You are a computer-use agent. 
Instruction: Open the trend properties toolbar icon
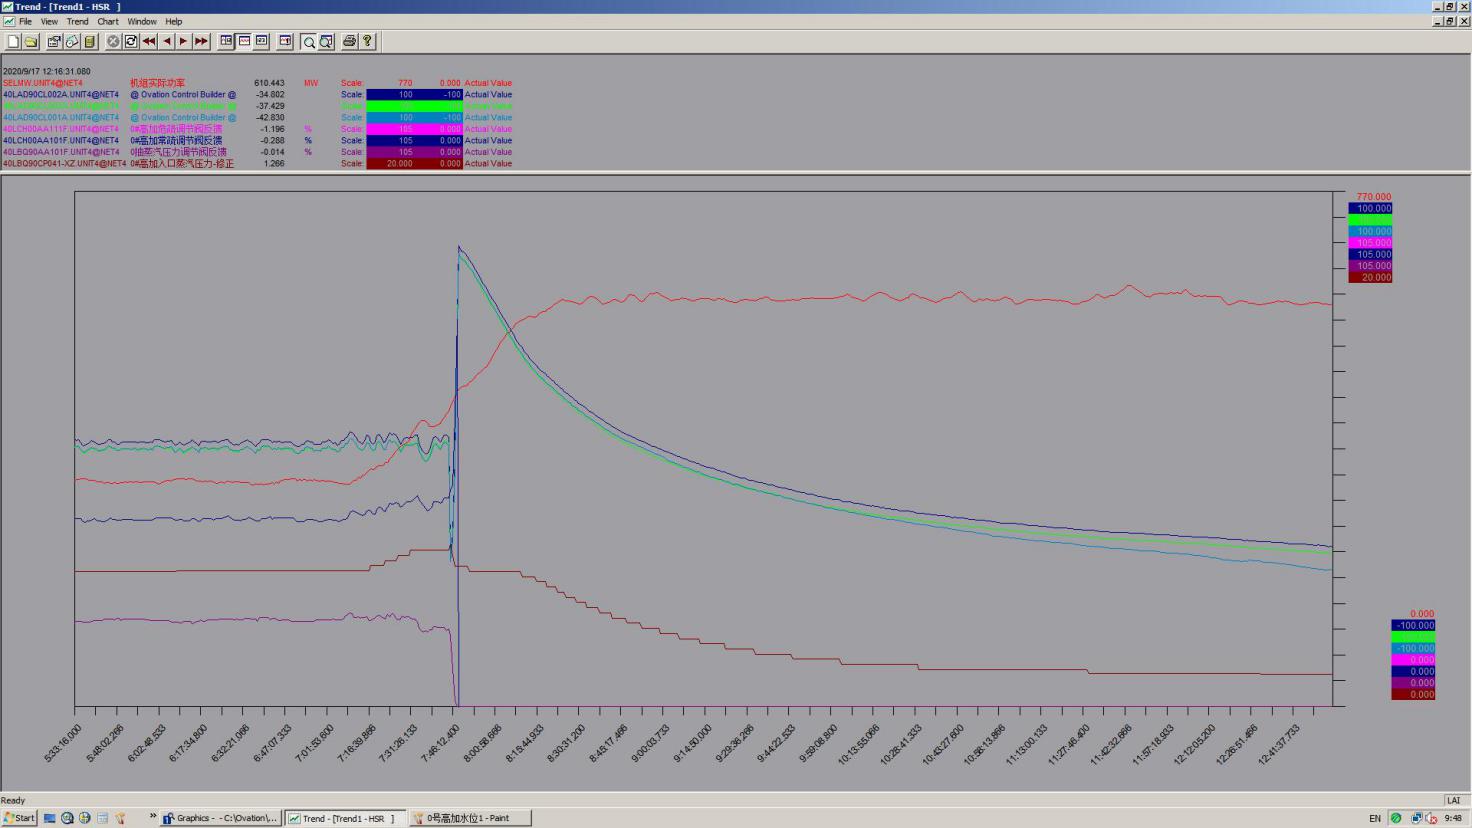[54, 41]
